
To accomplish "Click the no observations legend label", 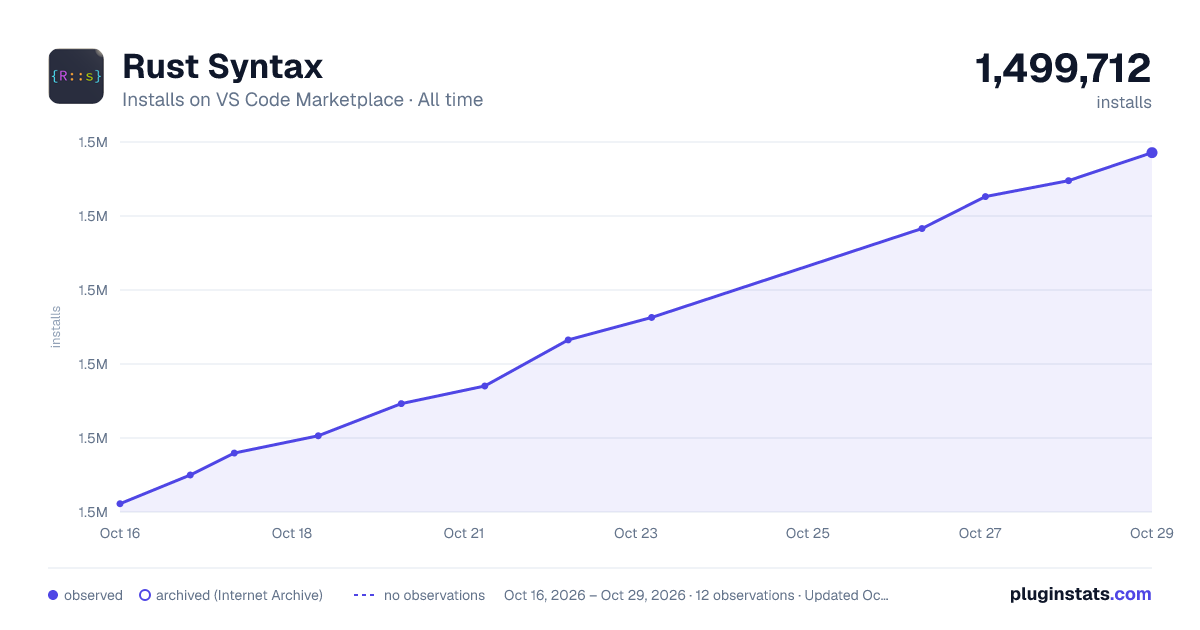I will point(434,595).
